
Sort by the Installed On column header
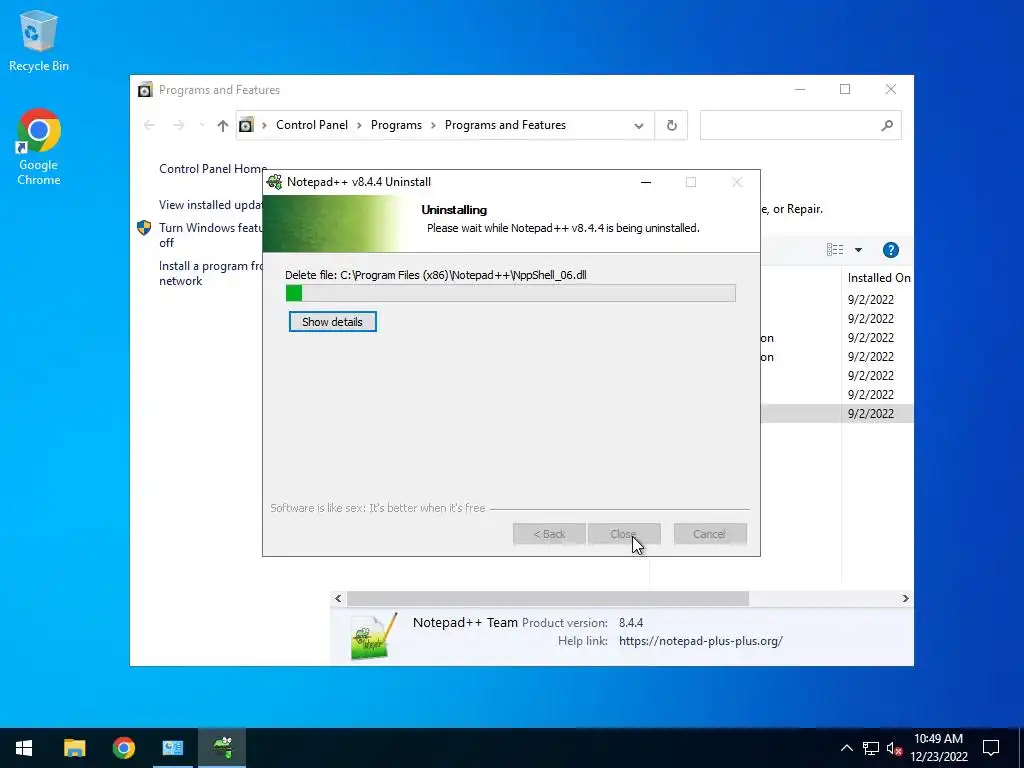click(x=878, y=278)
